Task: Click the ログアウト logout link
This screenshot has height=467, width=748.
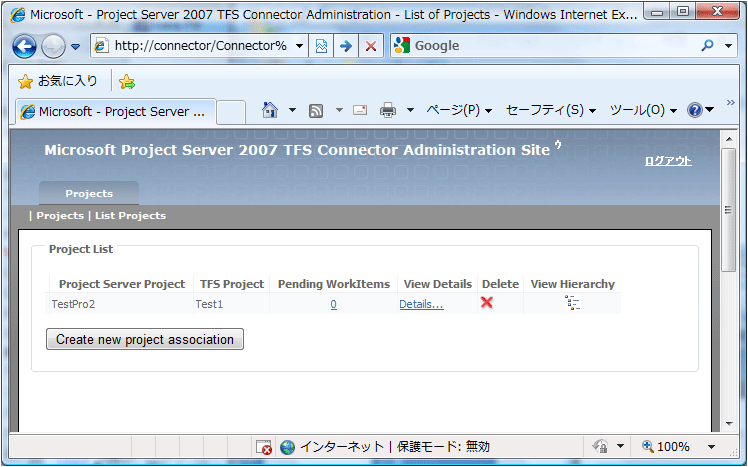Action: coord(668,161)
